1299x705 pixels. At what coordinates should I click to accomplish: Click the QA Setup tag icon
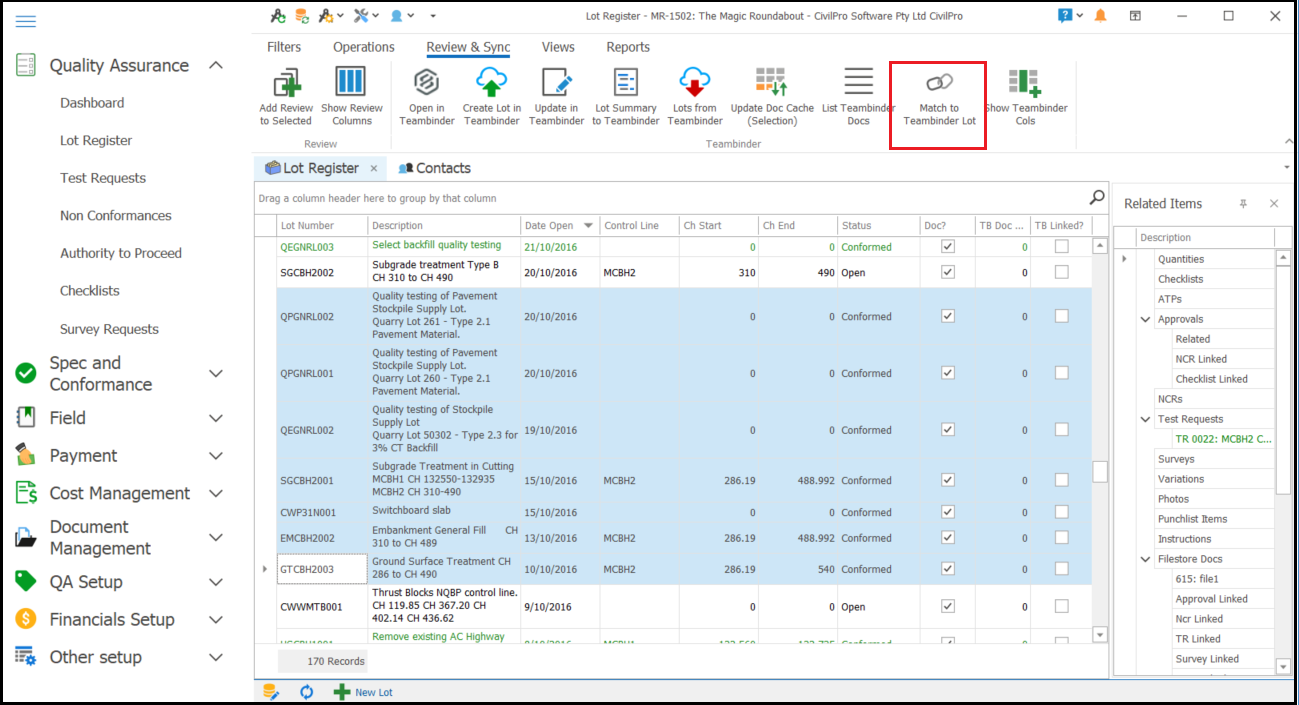tap(26, 581)
